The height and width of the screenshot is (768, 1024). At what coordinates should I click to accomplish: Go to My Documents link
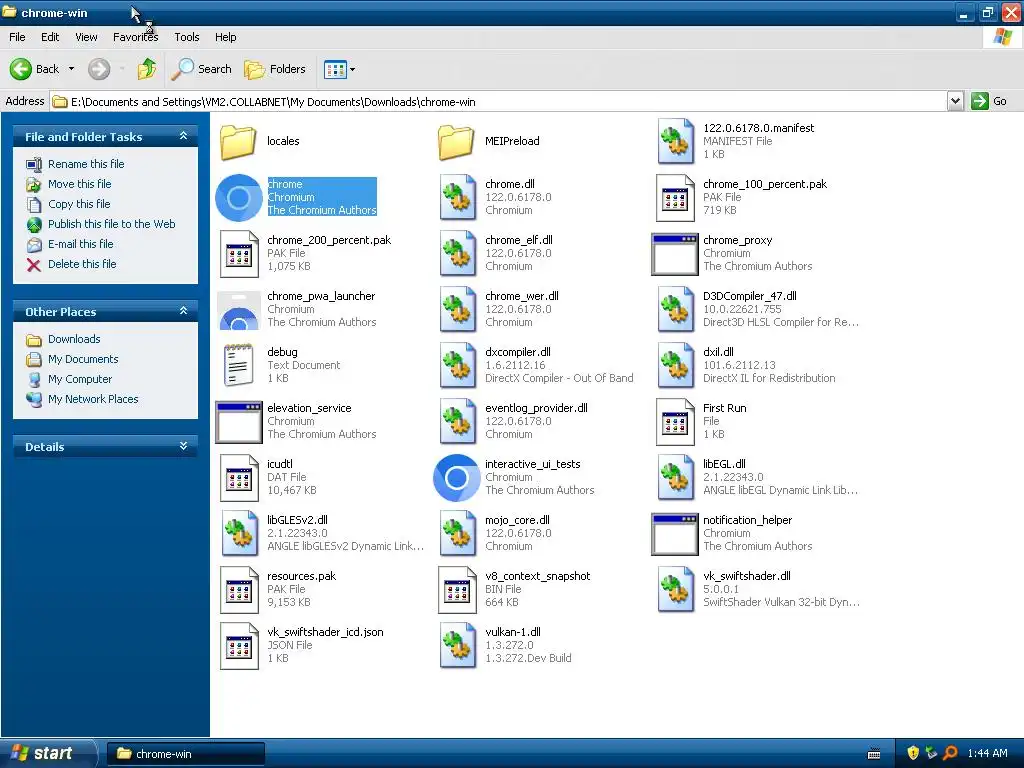pos(83,359)
